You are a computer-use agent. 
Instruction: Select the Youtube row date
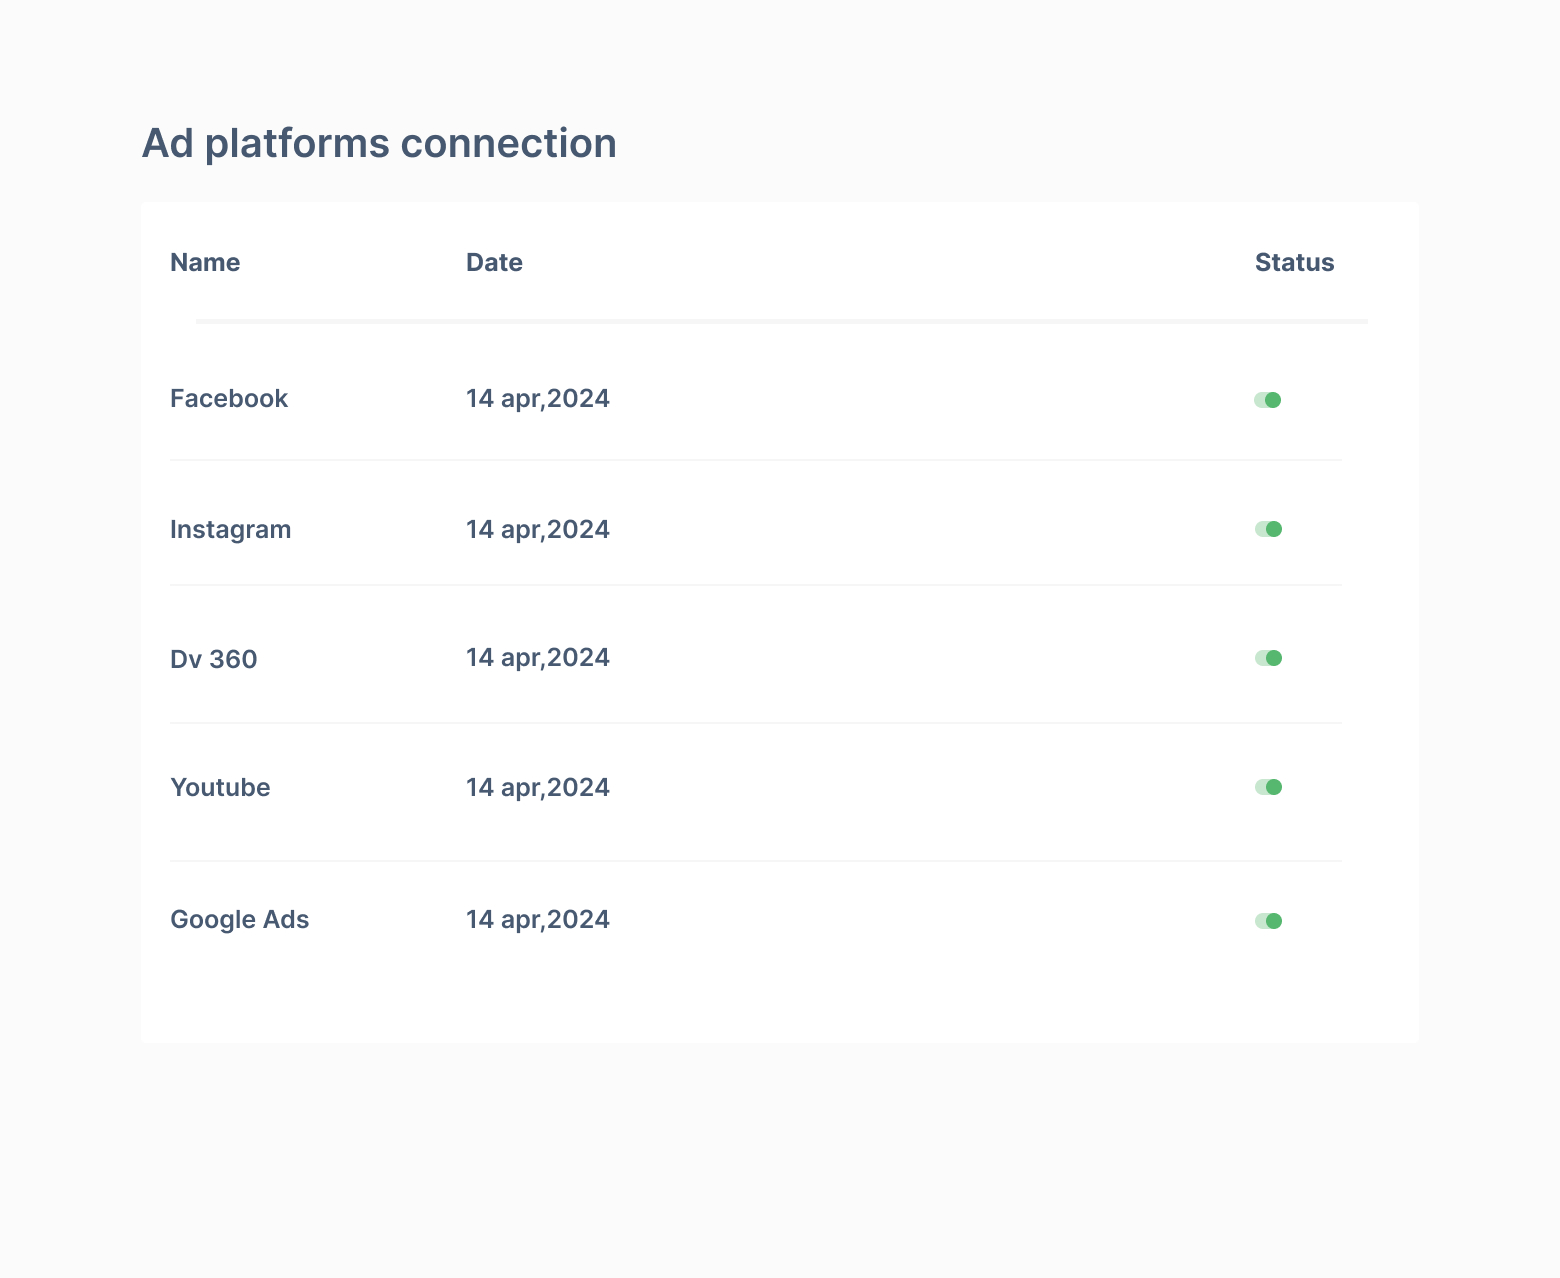click(x=538, y=788)
